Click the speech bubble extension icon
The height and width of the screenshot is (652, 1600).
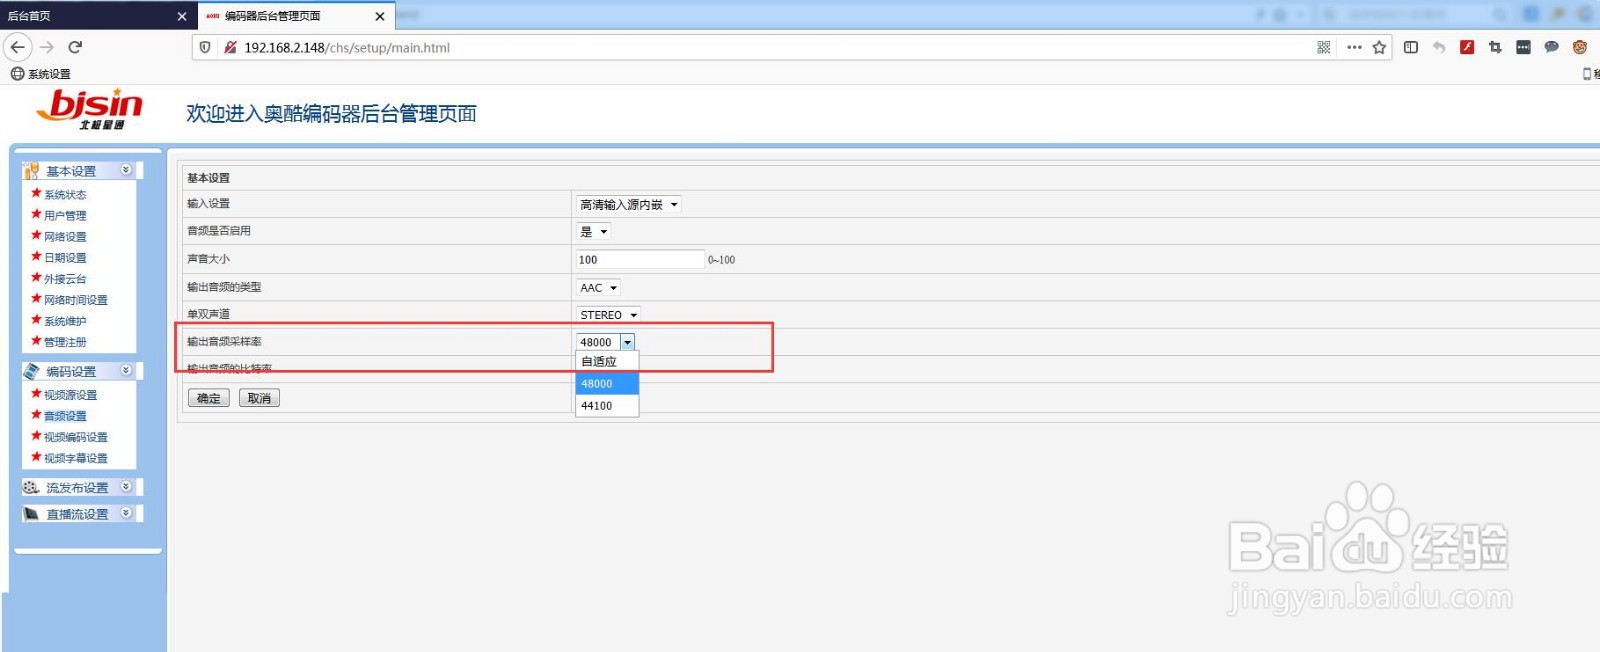coord(1551,47)
